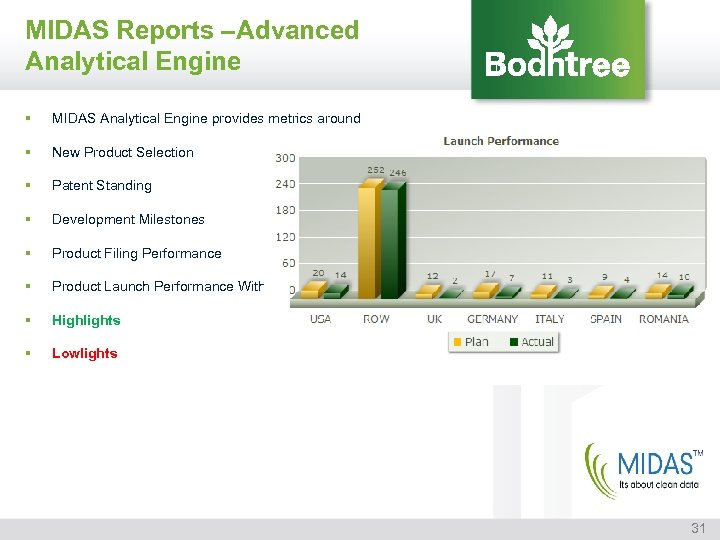
Task: Click the USA Actual bar labeled 14
Action: pyautogui.click(x=336, y=292)
